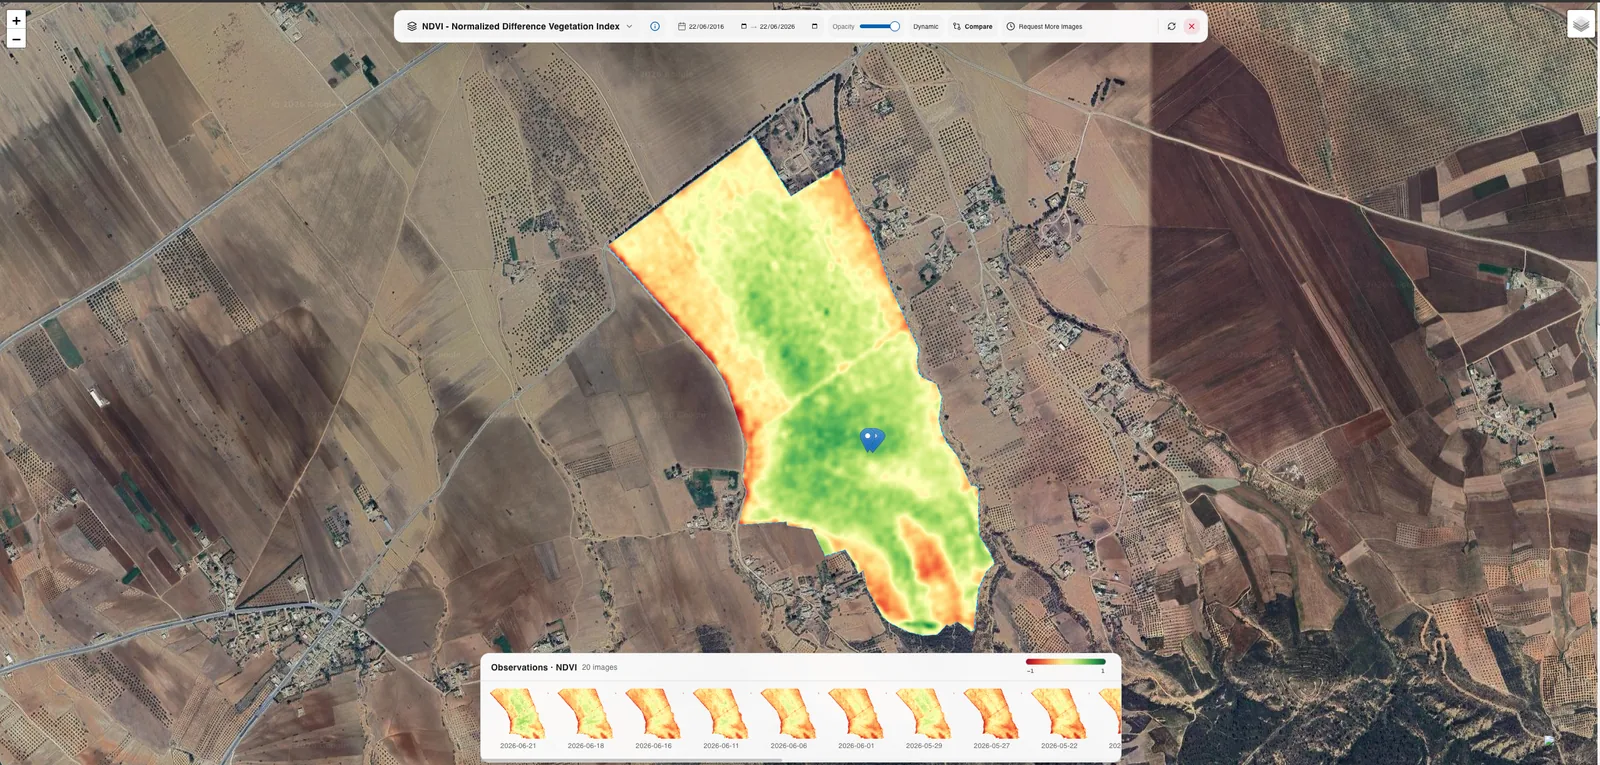Click the layers stack icon beside NDVI
This screenshot has width=1600, height=765.
coord(412,27)
